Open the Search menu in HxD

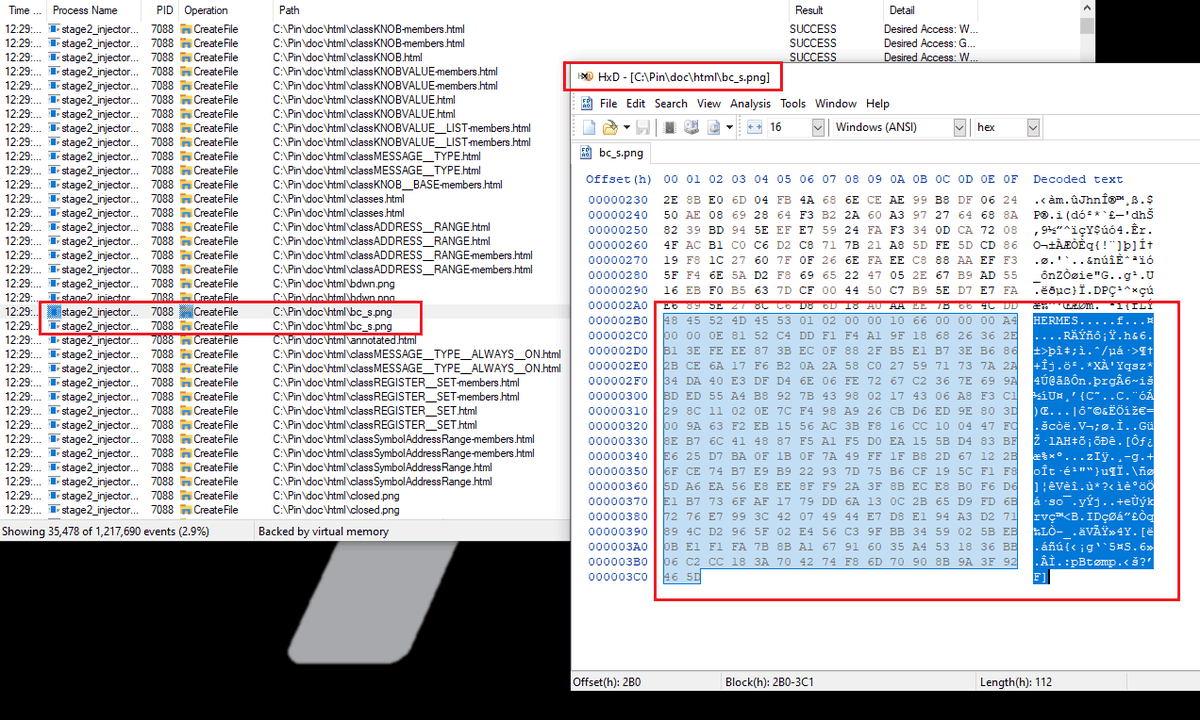pos(671,104)
